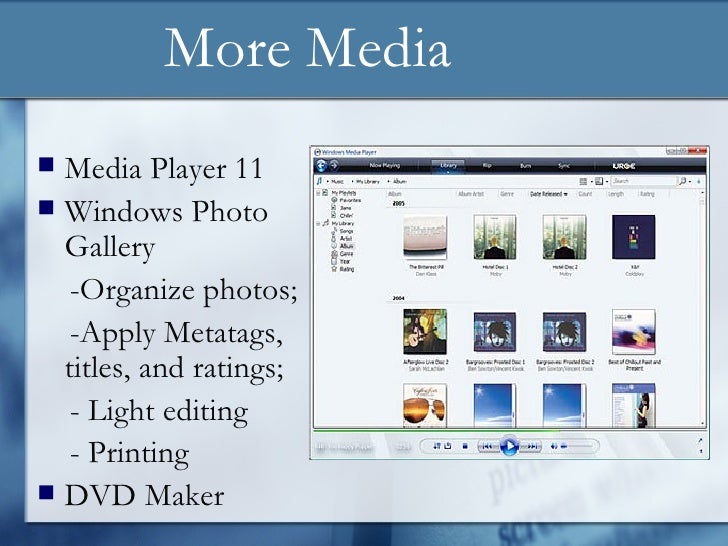Screen dimensions: 728x546
Task: Select Year under My Library
Action: [x=345, y=261]
